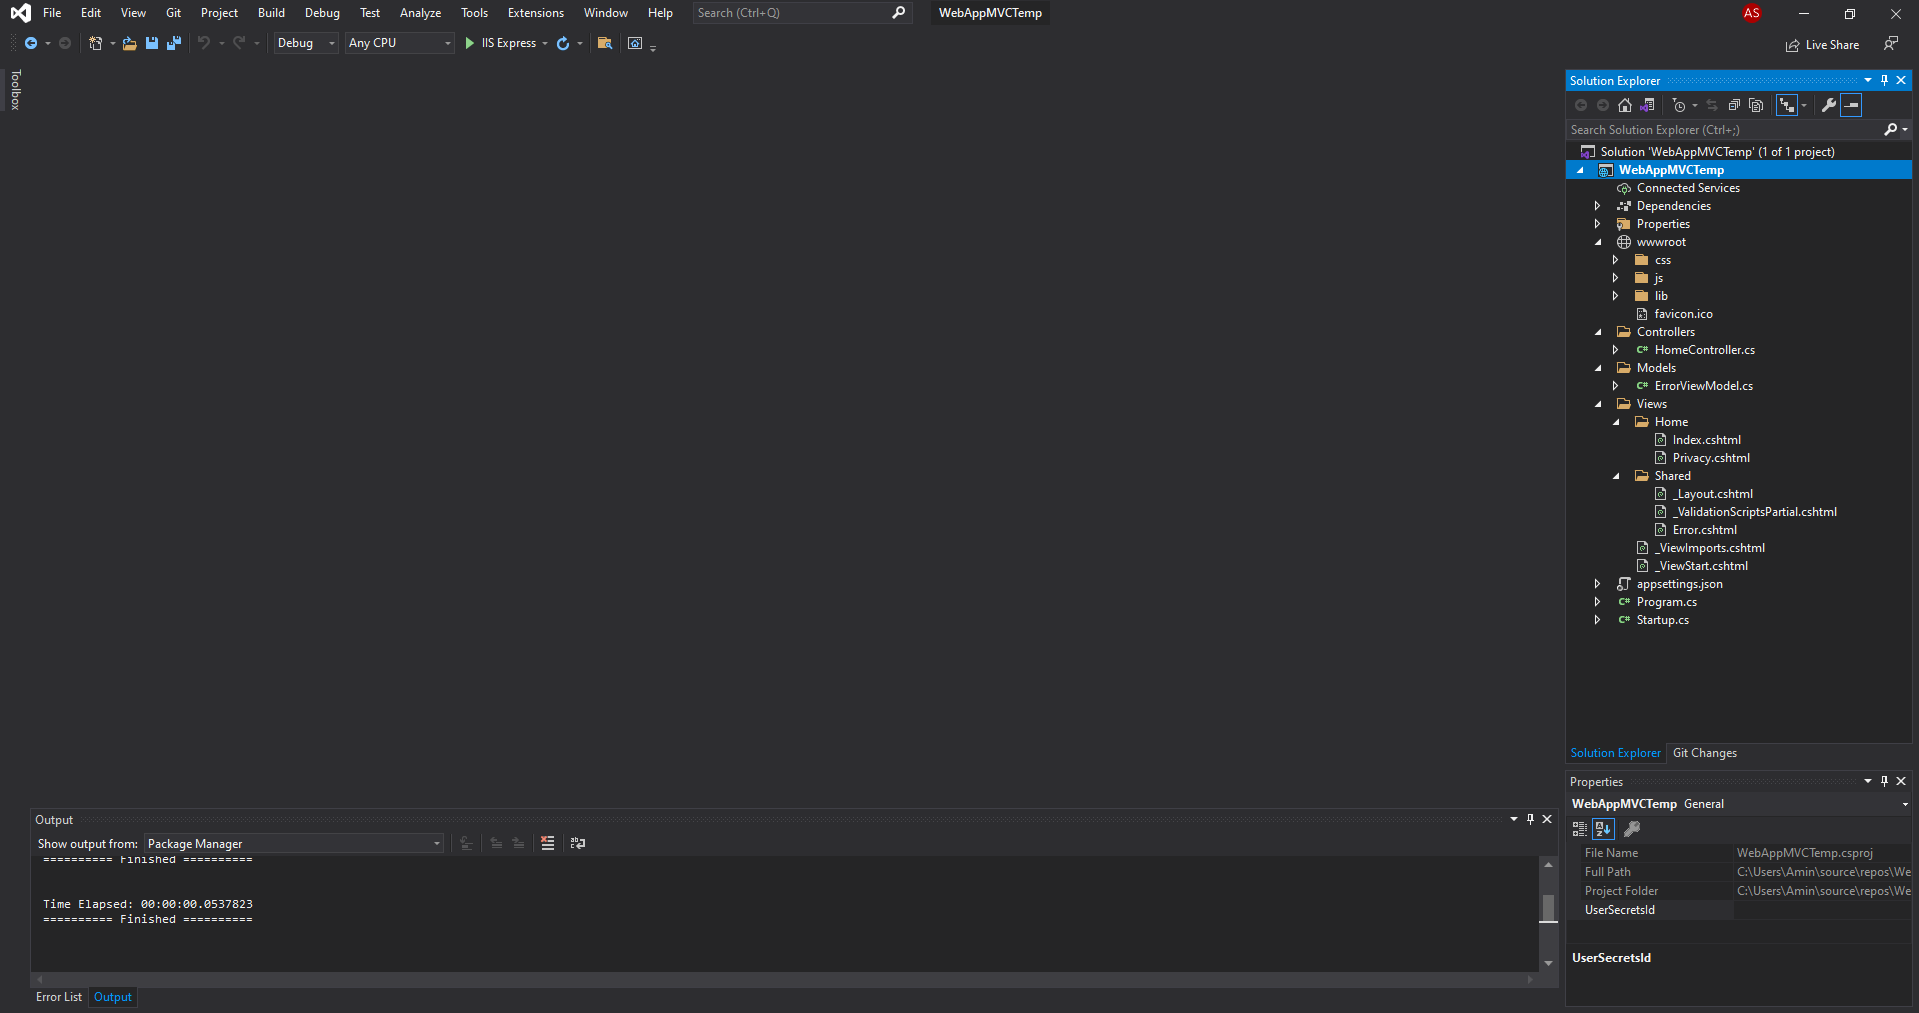The height and width of the screenshot is (1013, 1919).
Task: Open Solution Explorer Properties wrench icon
Action: (x=1829, y=105)
